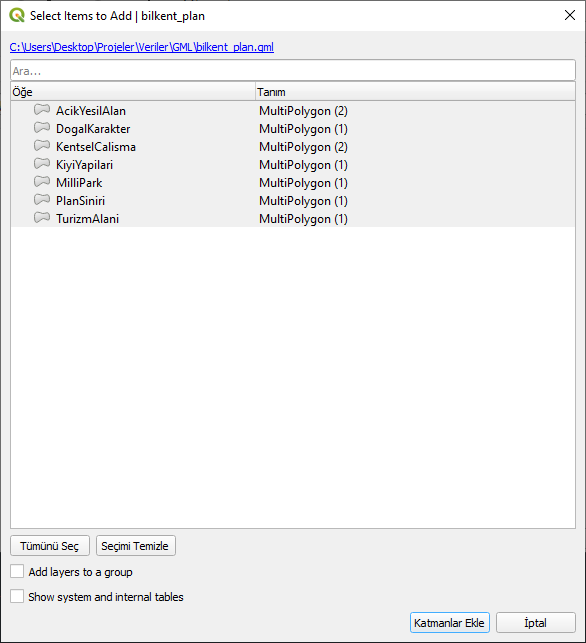
Task: Click the polygon icon beside MilliPark
Action: 42,182
